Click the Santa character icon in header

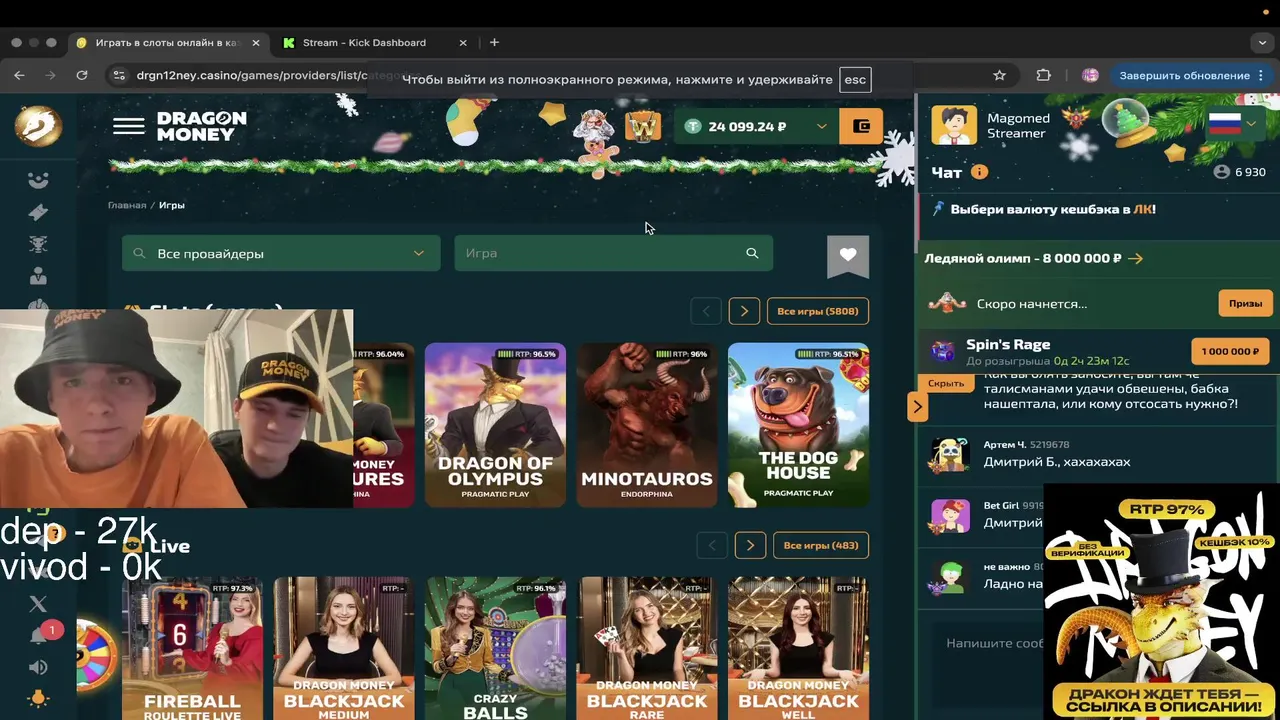(x=594, y=128)
